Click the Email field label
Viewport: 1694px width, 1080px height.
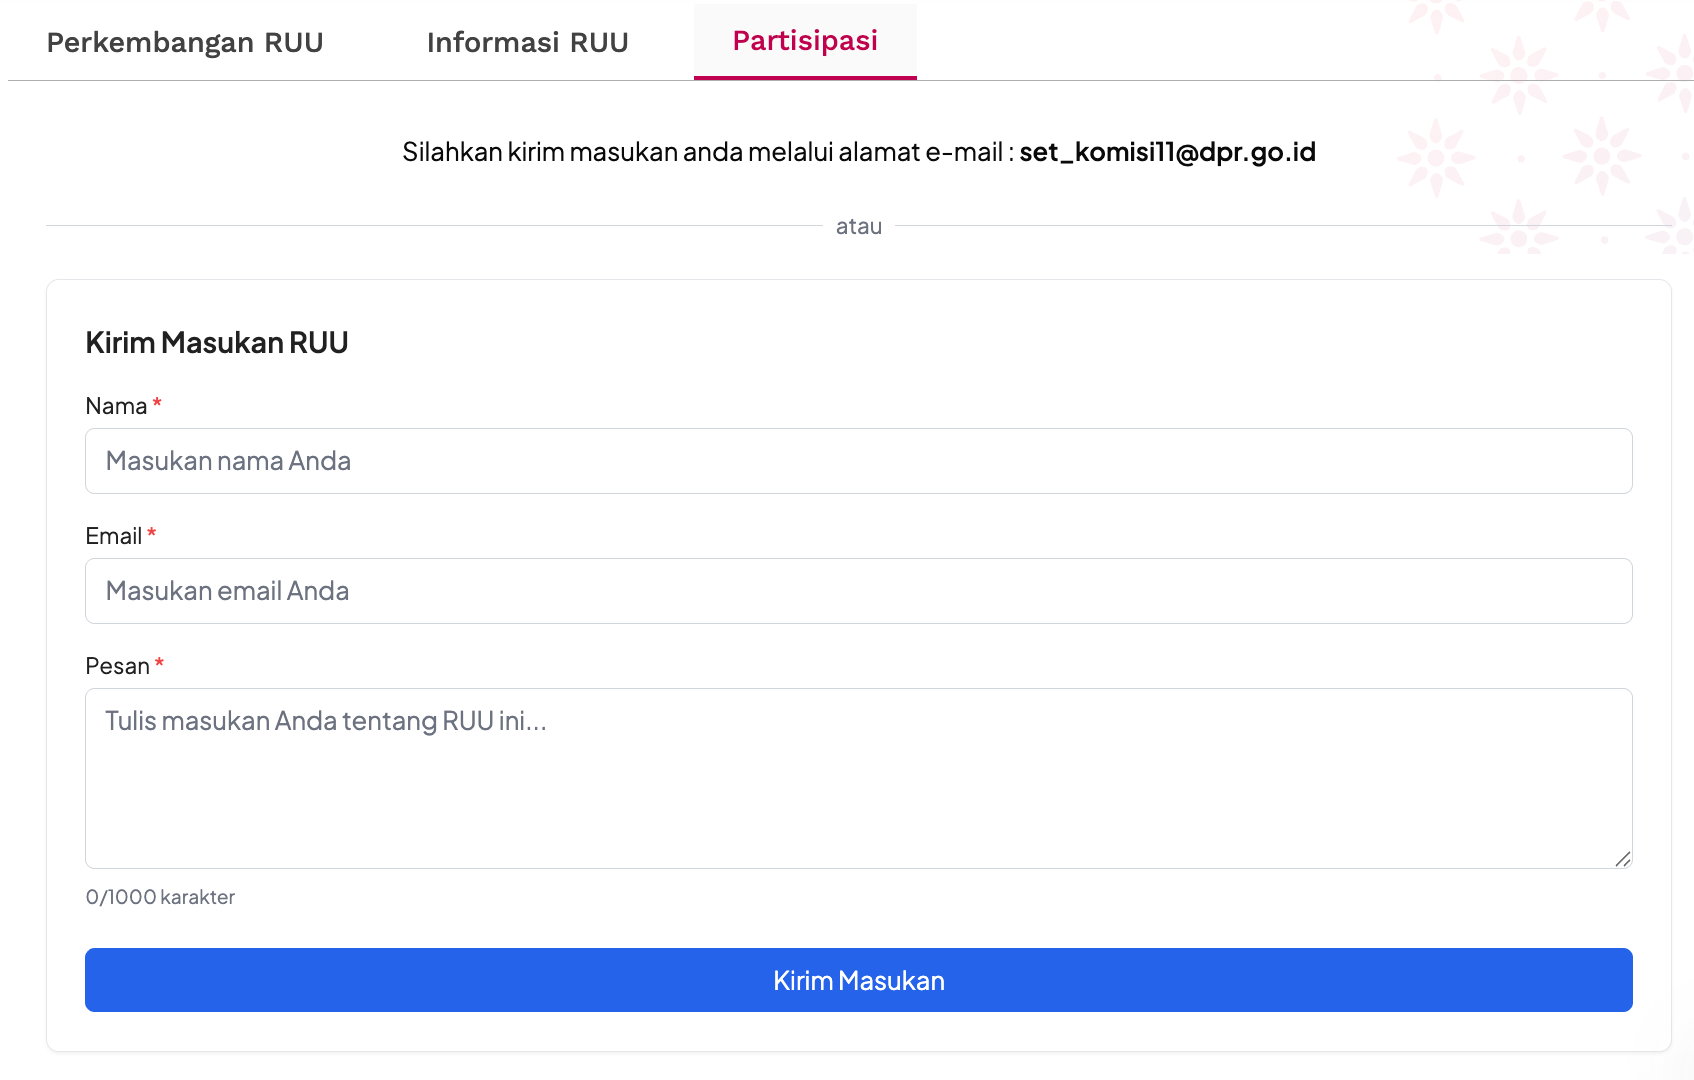pos(113,536)
